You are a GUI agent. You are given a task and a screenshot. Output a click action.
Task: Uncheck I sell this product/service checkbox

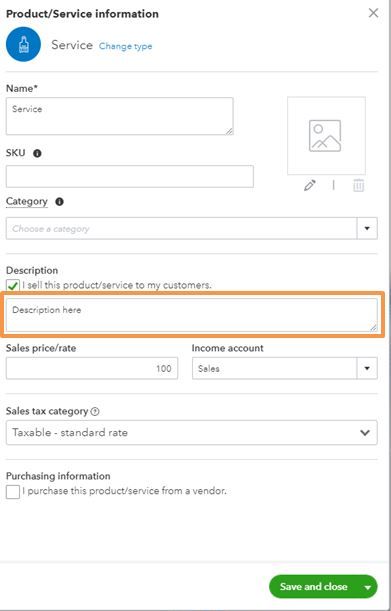click(12, 285)
